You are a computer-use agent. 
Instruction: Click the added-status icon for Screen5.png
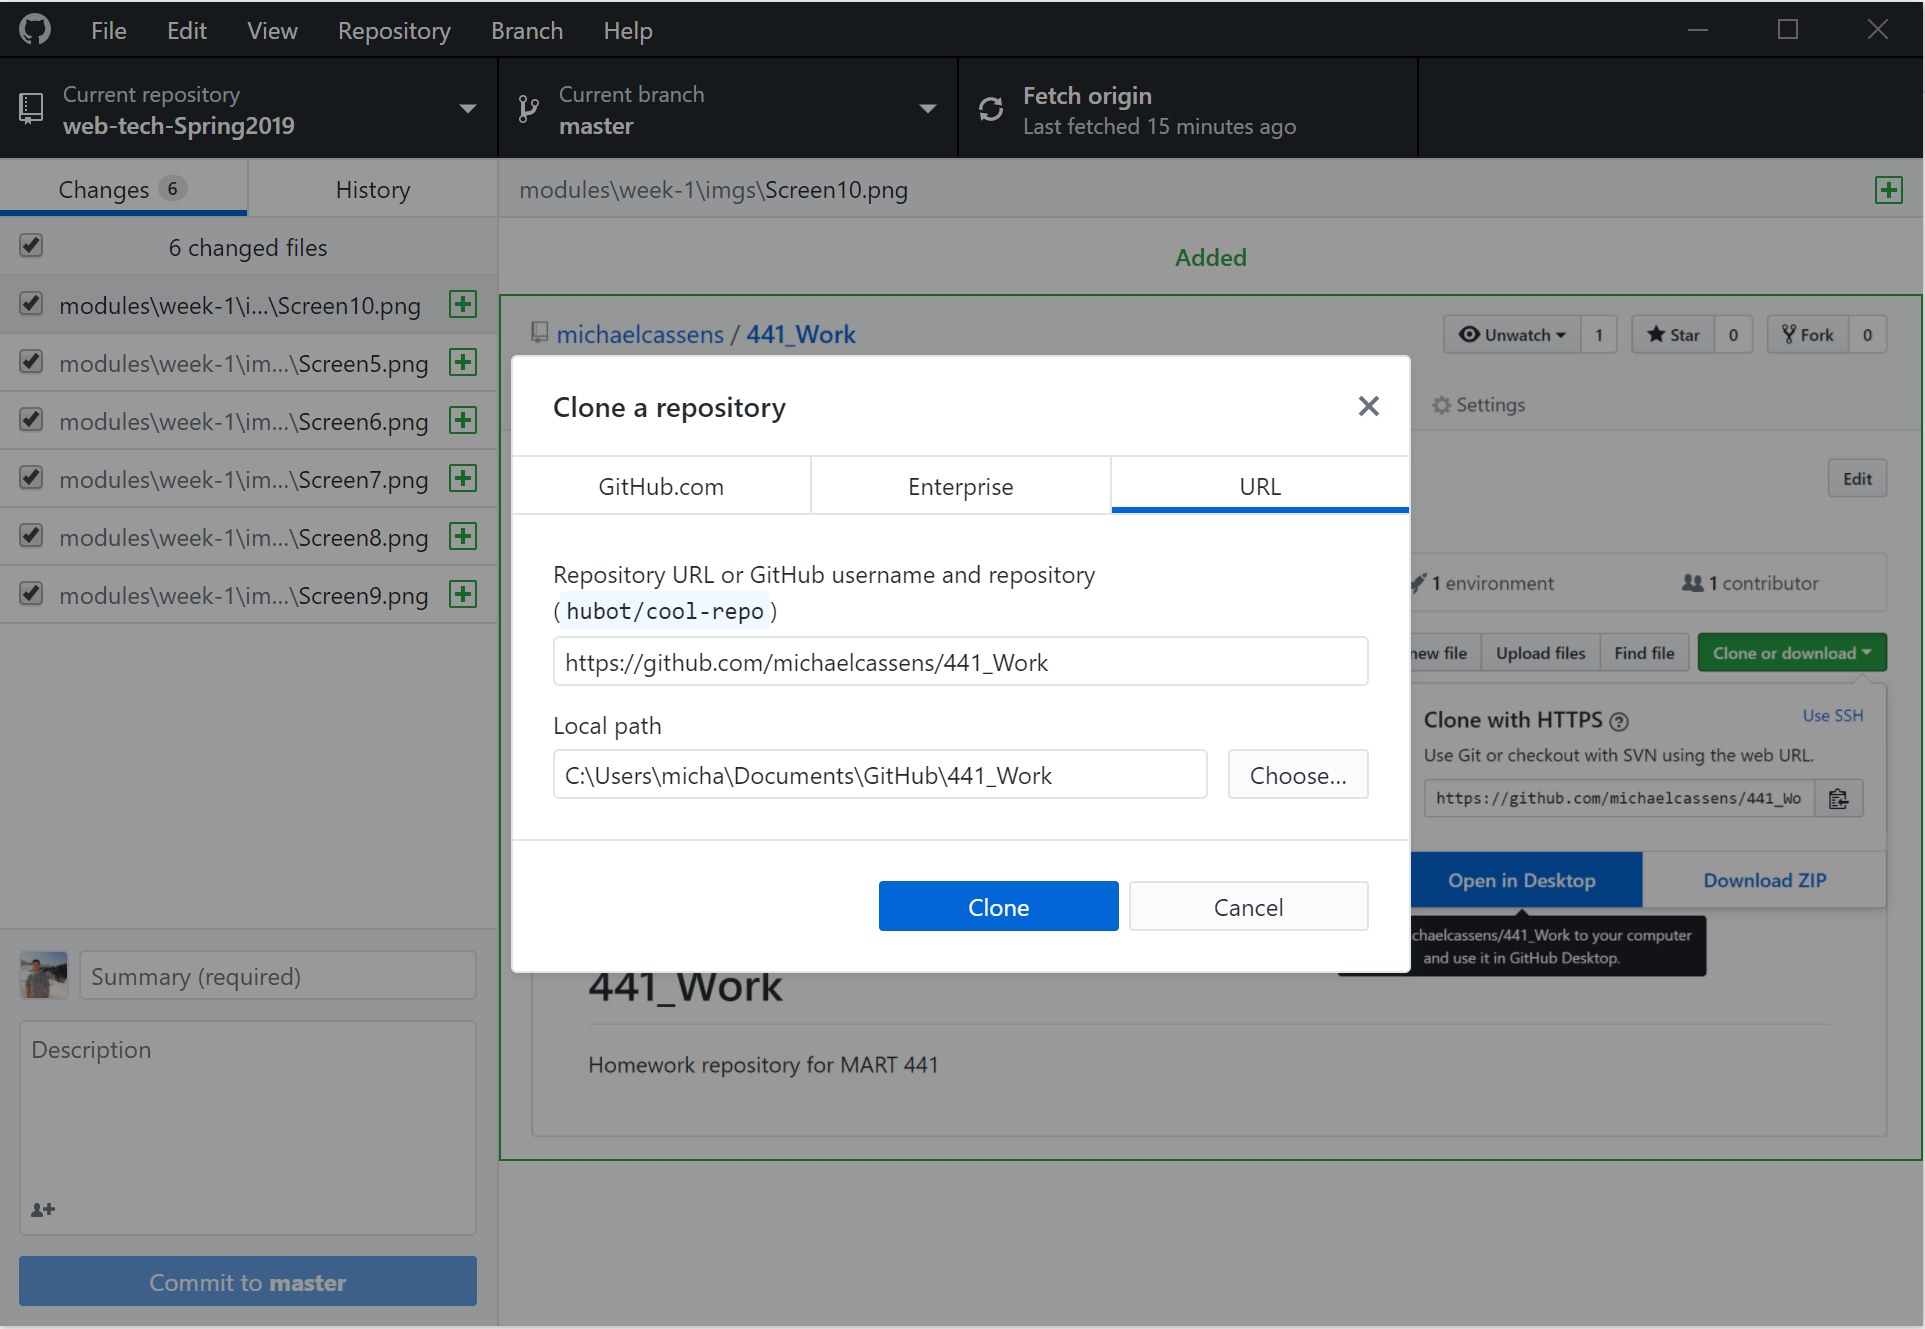tap(463, 362)
